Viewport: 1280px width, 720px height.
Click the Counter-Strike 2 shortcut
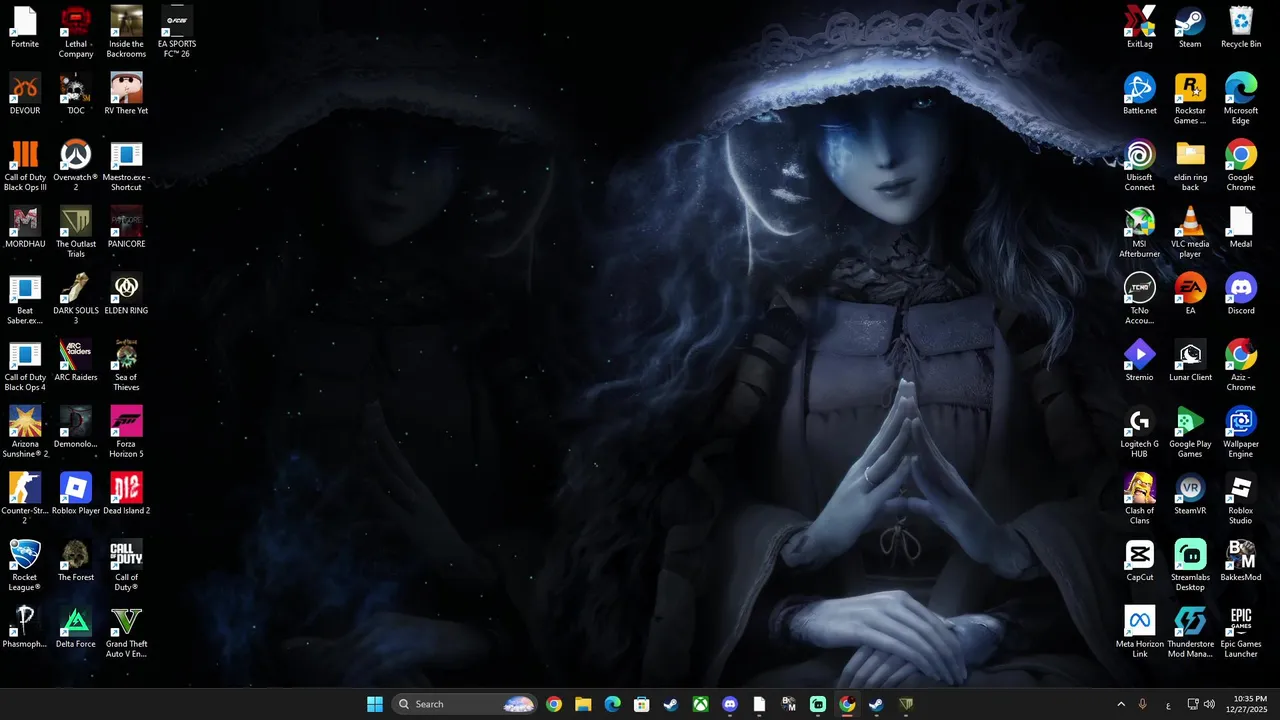[25, 499]
